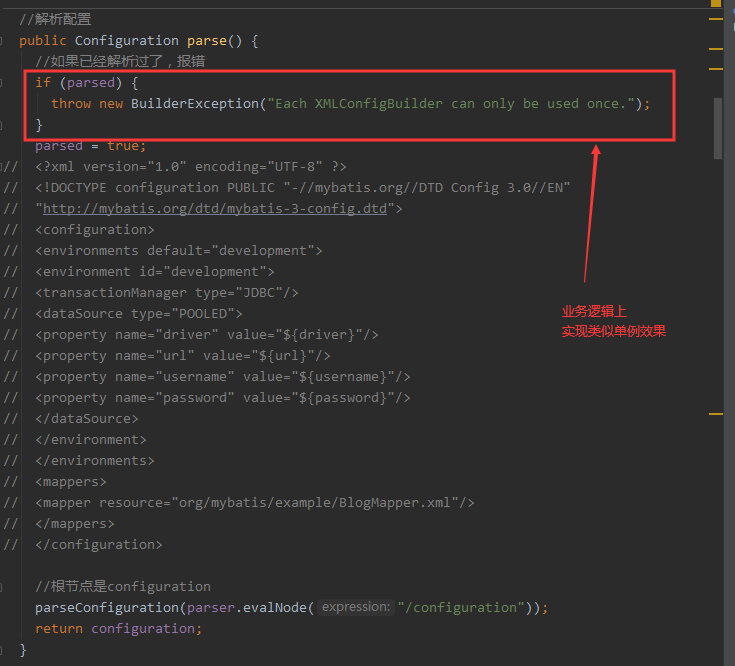Click 'evalNode' method call

click(275, 608)
